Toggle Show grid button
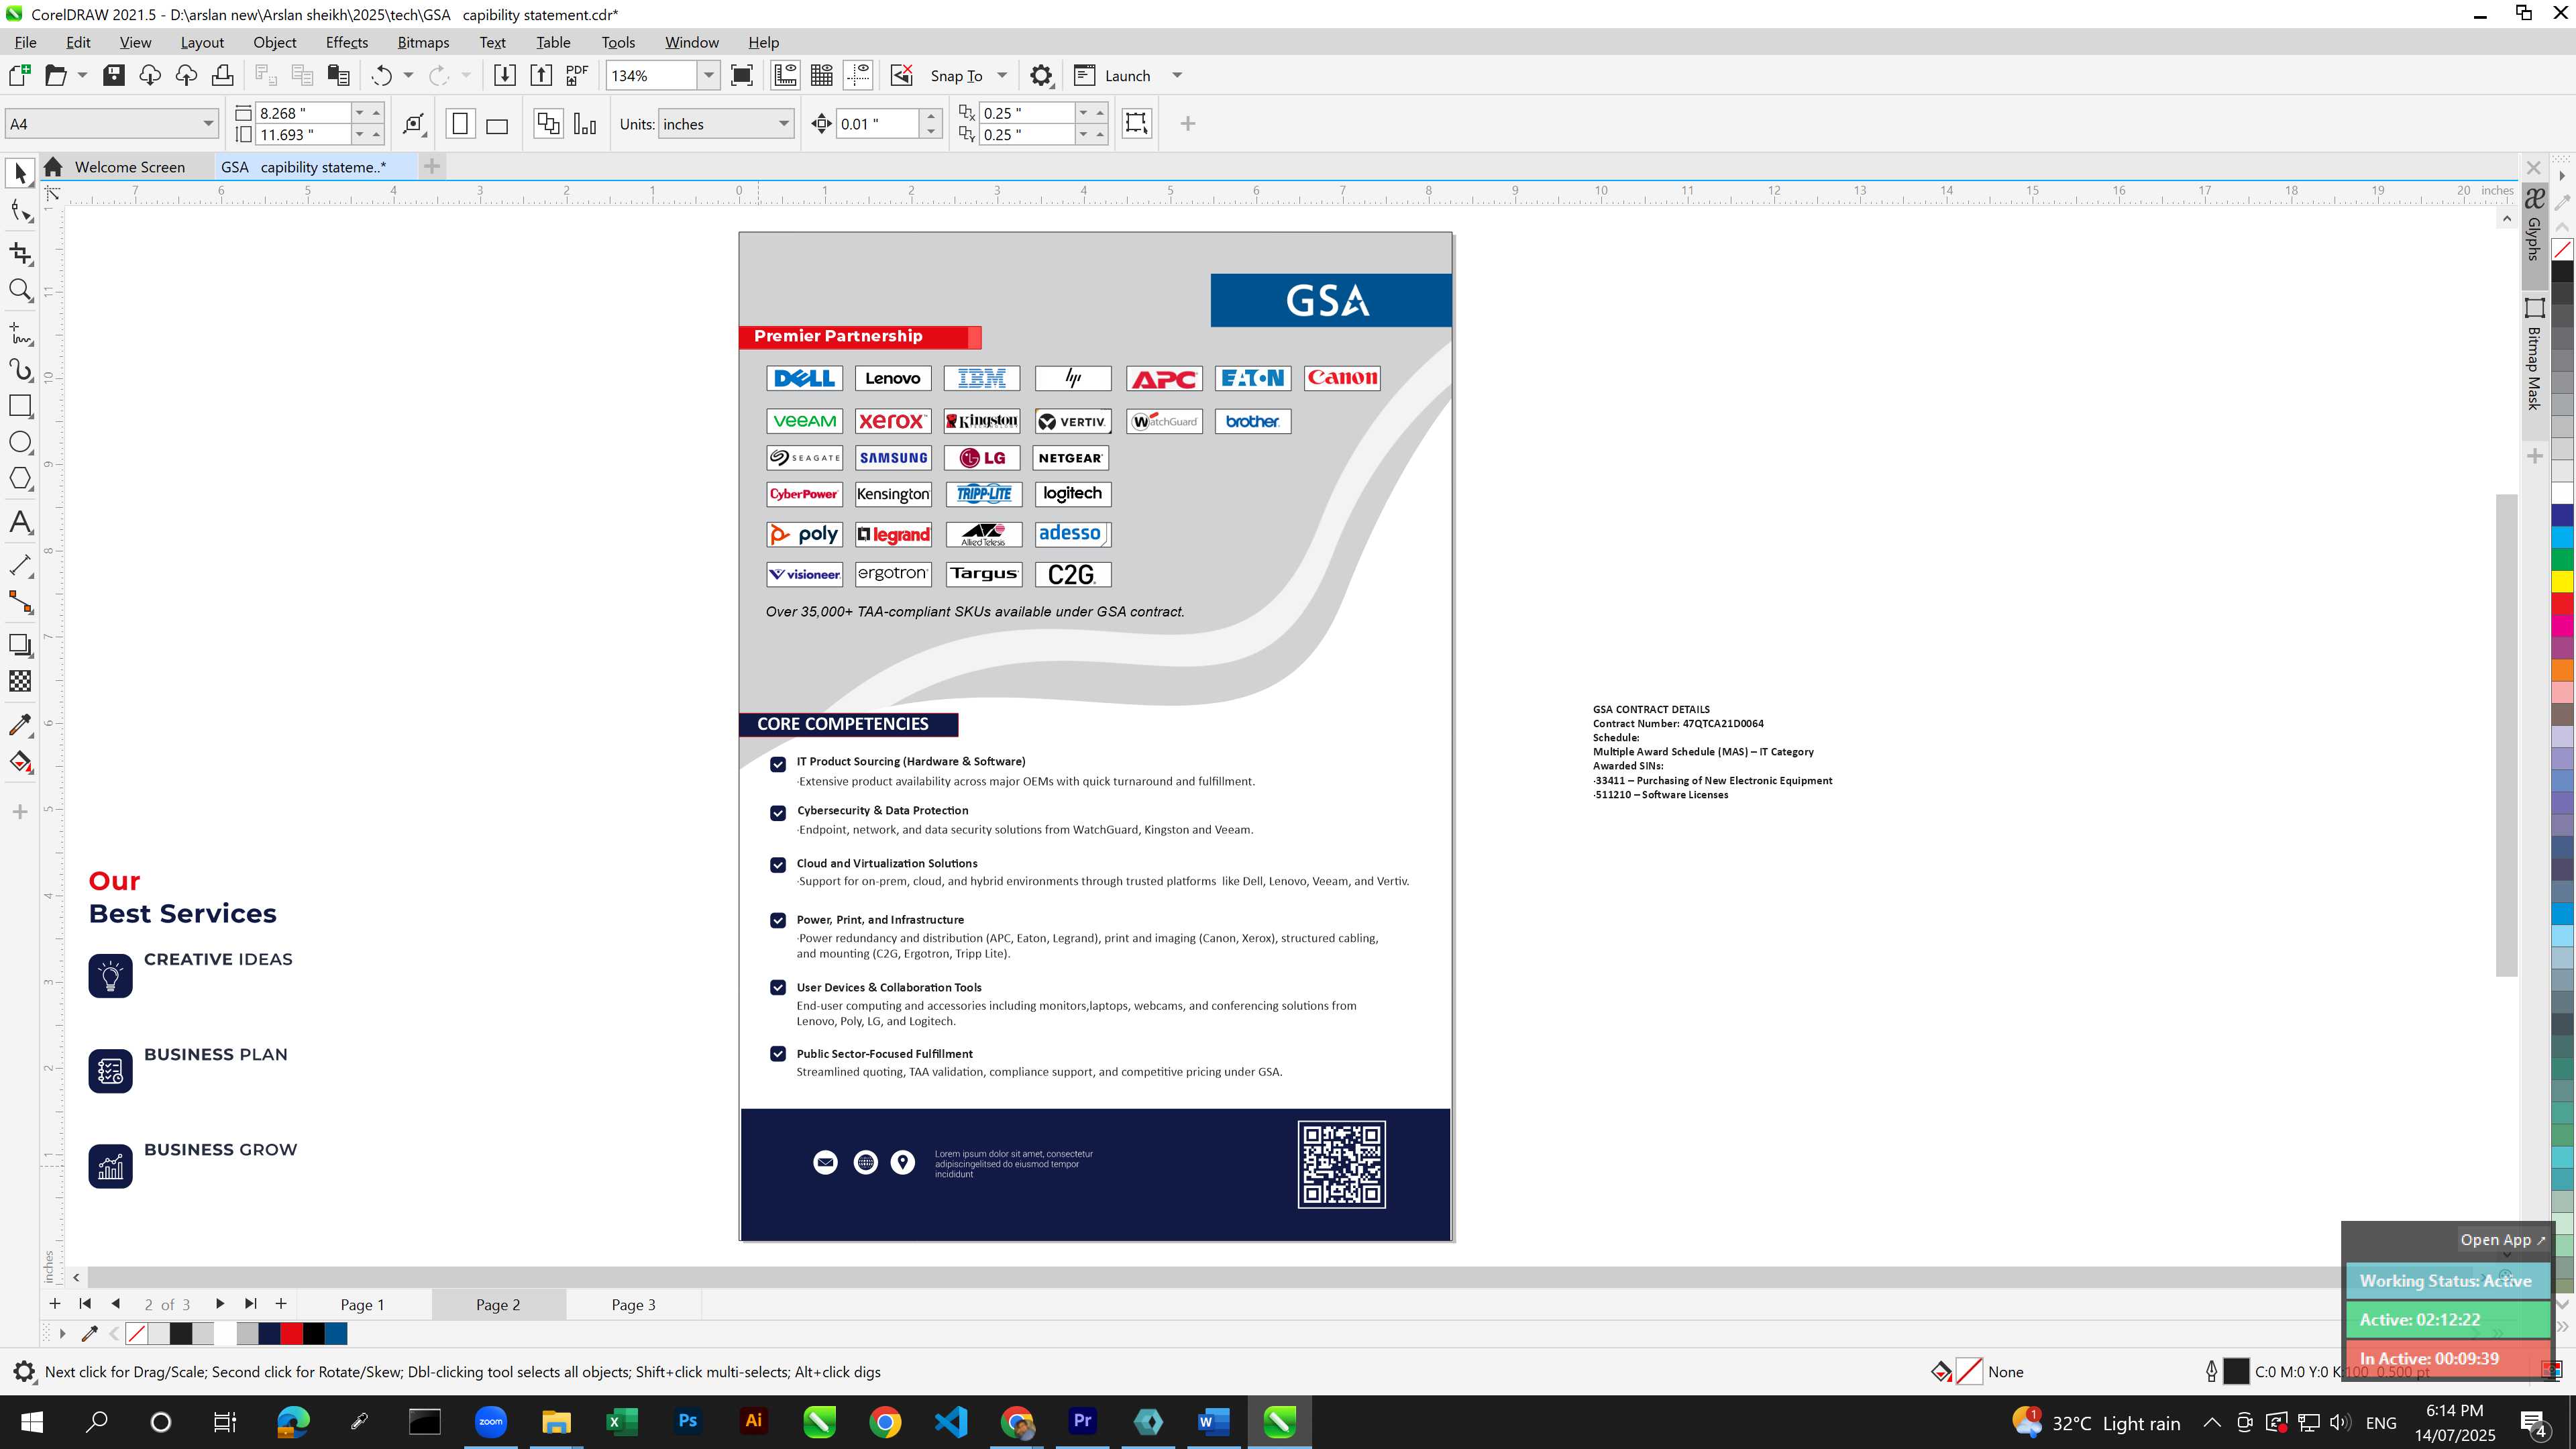Viewport: 2576px width, 1449px height. [x=822, y=75]
